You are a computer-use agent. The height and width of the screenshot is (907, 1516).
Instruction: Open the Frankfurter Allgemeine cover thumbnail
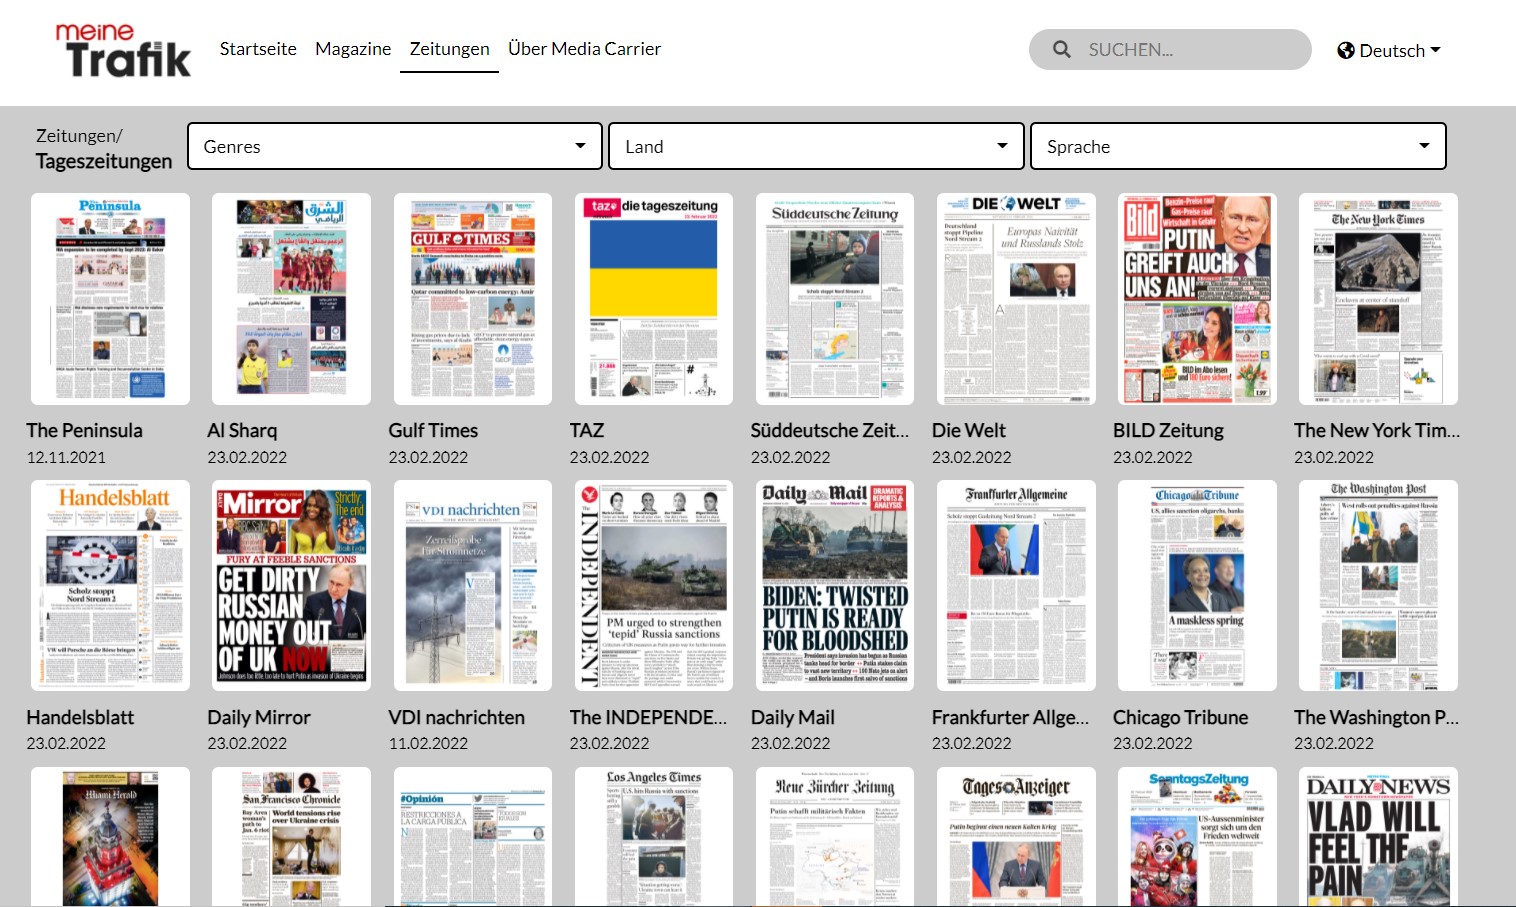1016,585
